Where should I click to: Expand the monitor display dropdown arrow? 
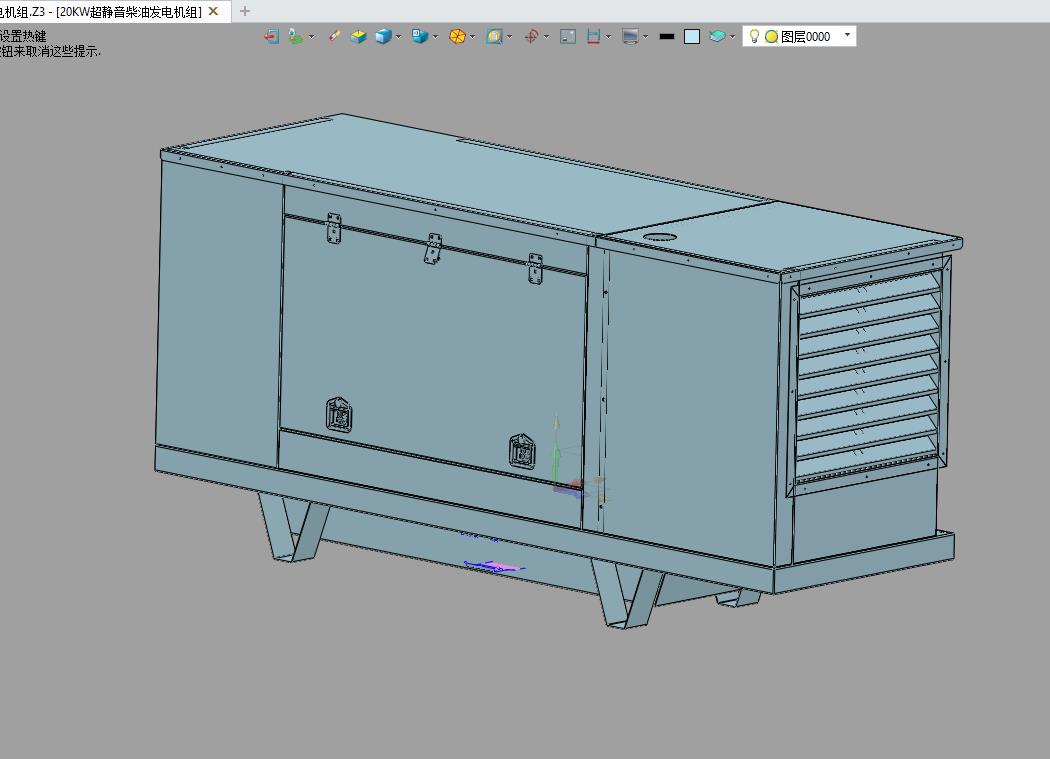pos(646,37)
